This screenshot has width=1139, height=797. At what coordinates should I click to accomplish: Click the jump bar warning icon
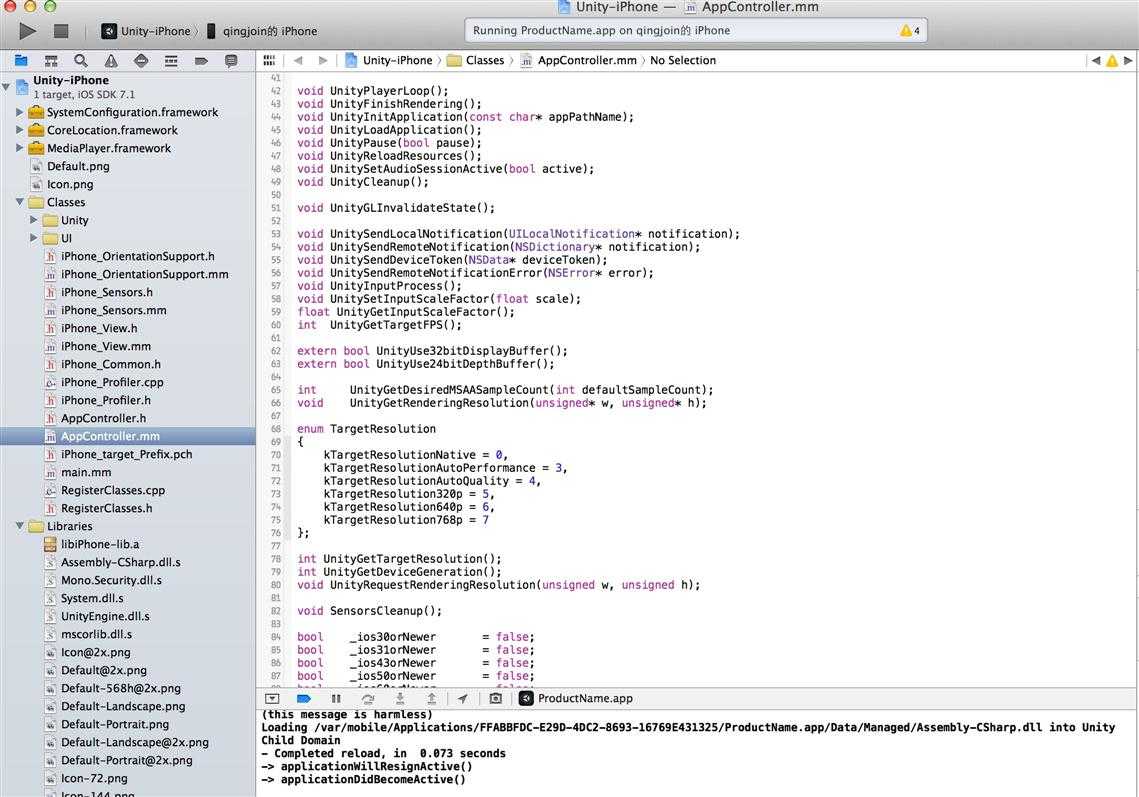pos(1111,60)
